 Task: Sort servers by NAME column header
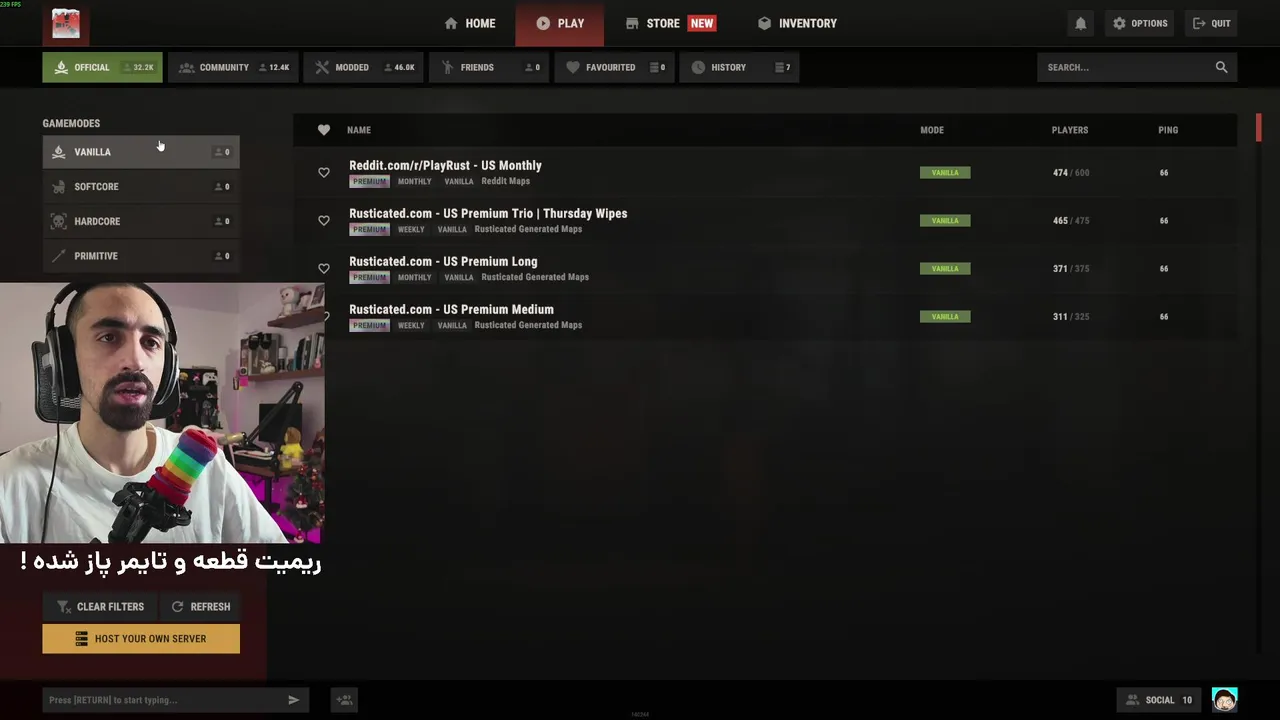[x=359, y=130]
